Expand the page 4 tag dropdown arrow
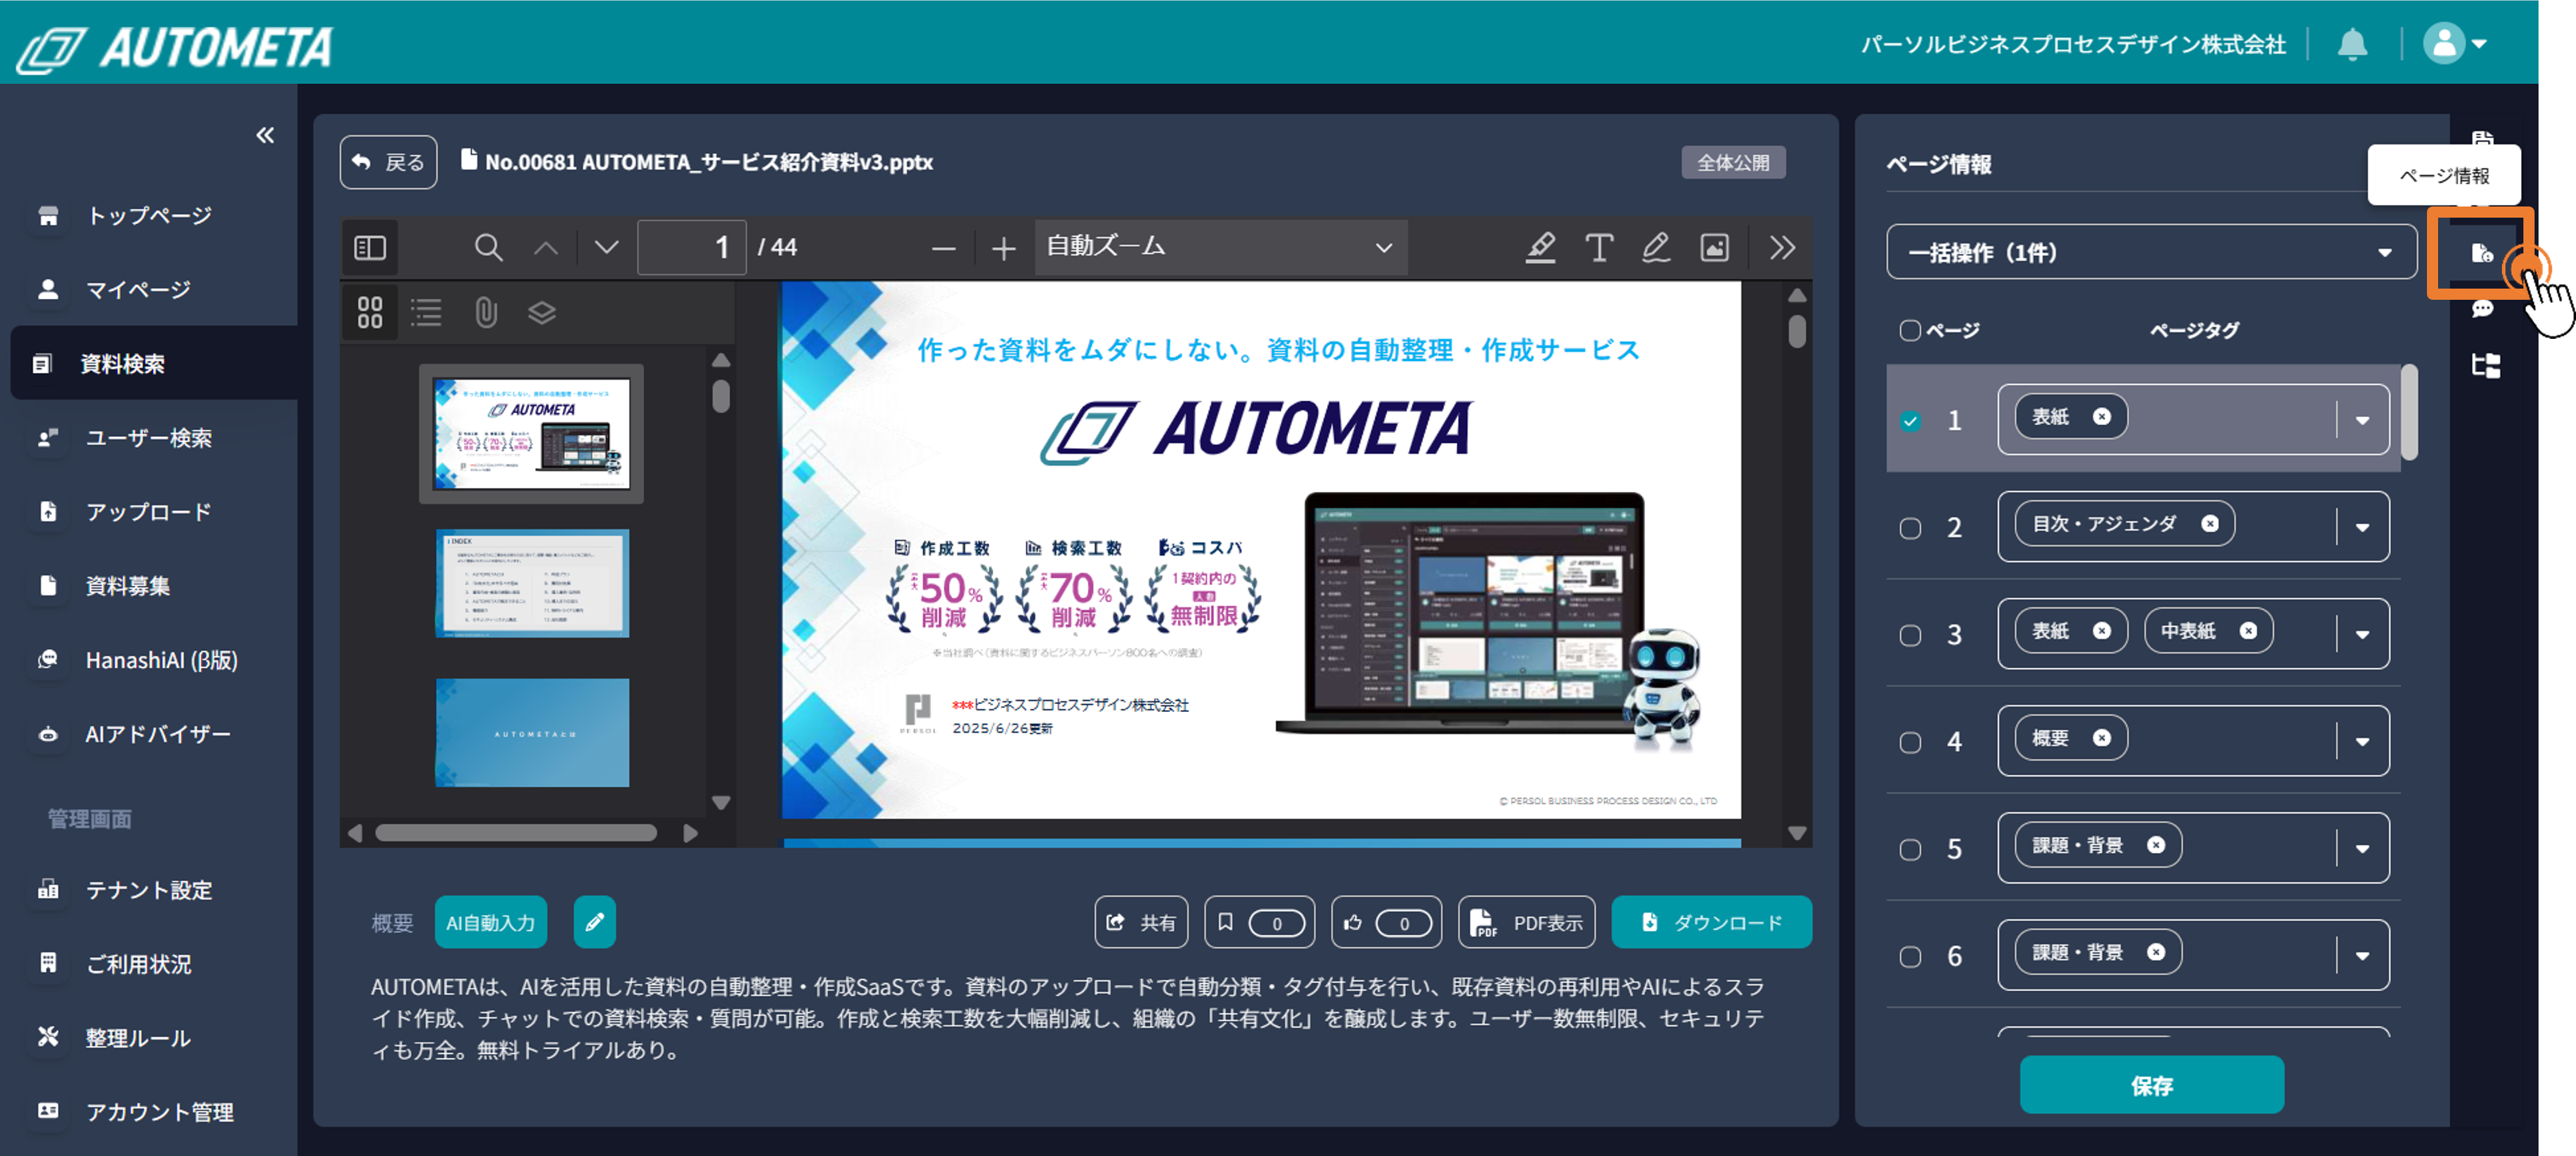This screenshot has width=2576, height=1156. pos(2362,741)
